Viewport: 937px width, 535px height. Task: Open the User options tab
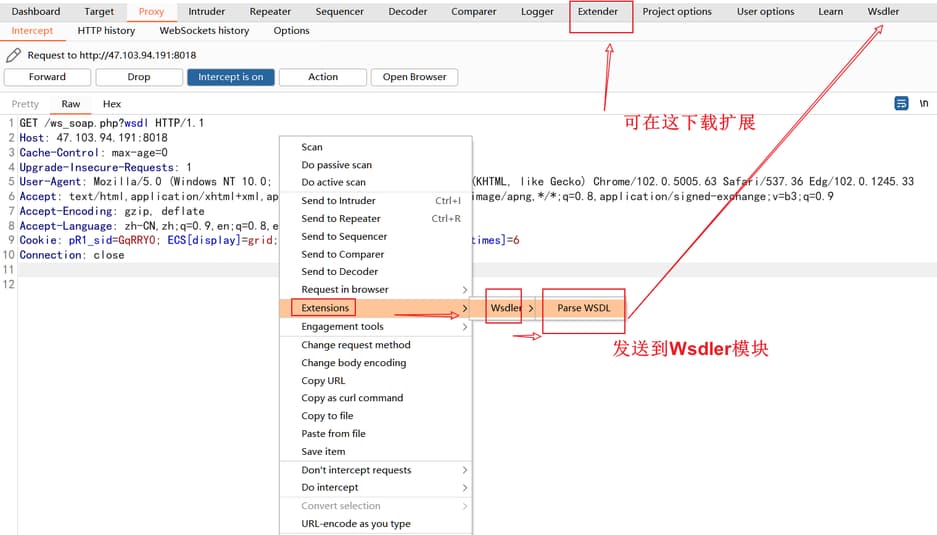pyautogui.click(x=765, y=11)
